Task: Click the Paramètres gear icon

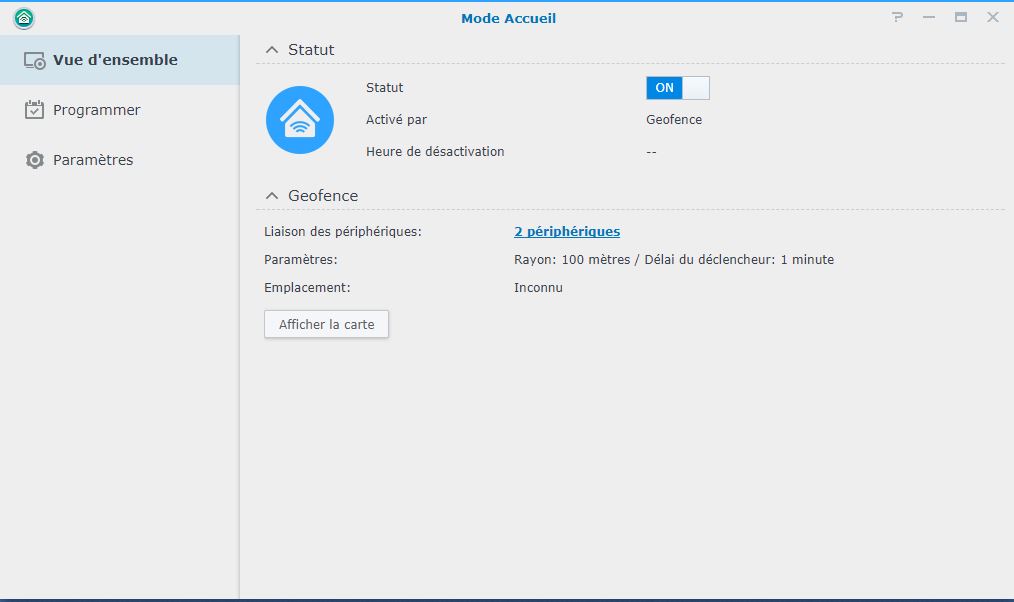Action: 35,160
